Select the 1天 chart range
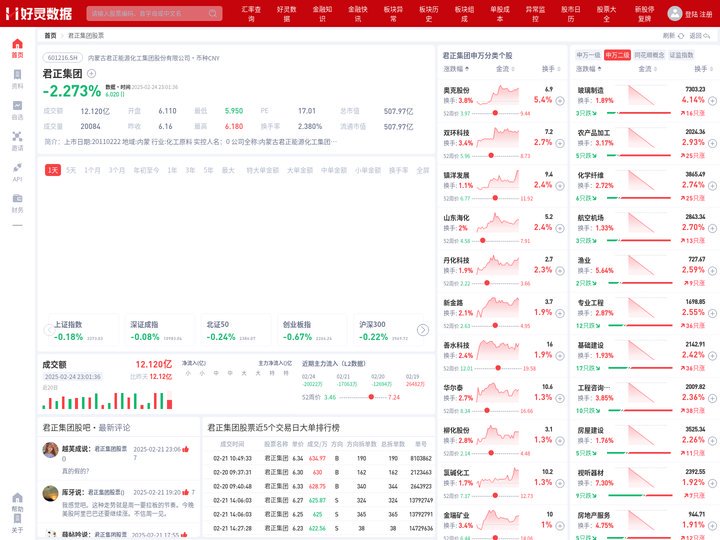720x540 pixels. point(53,170)
